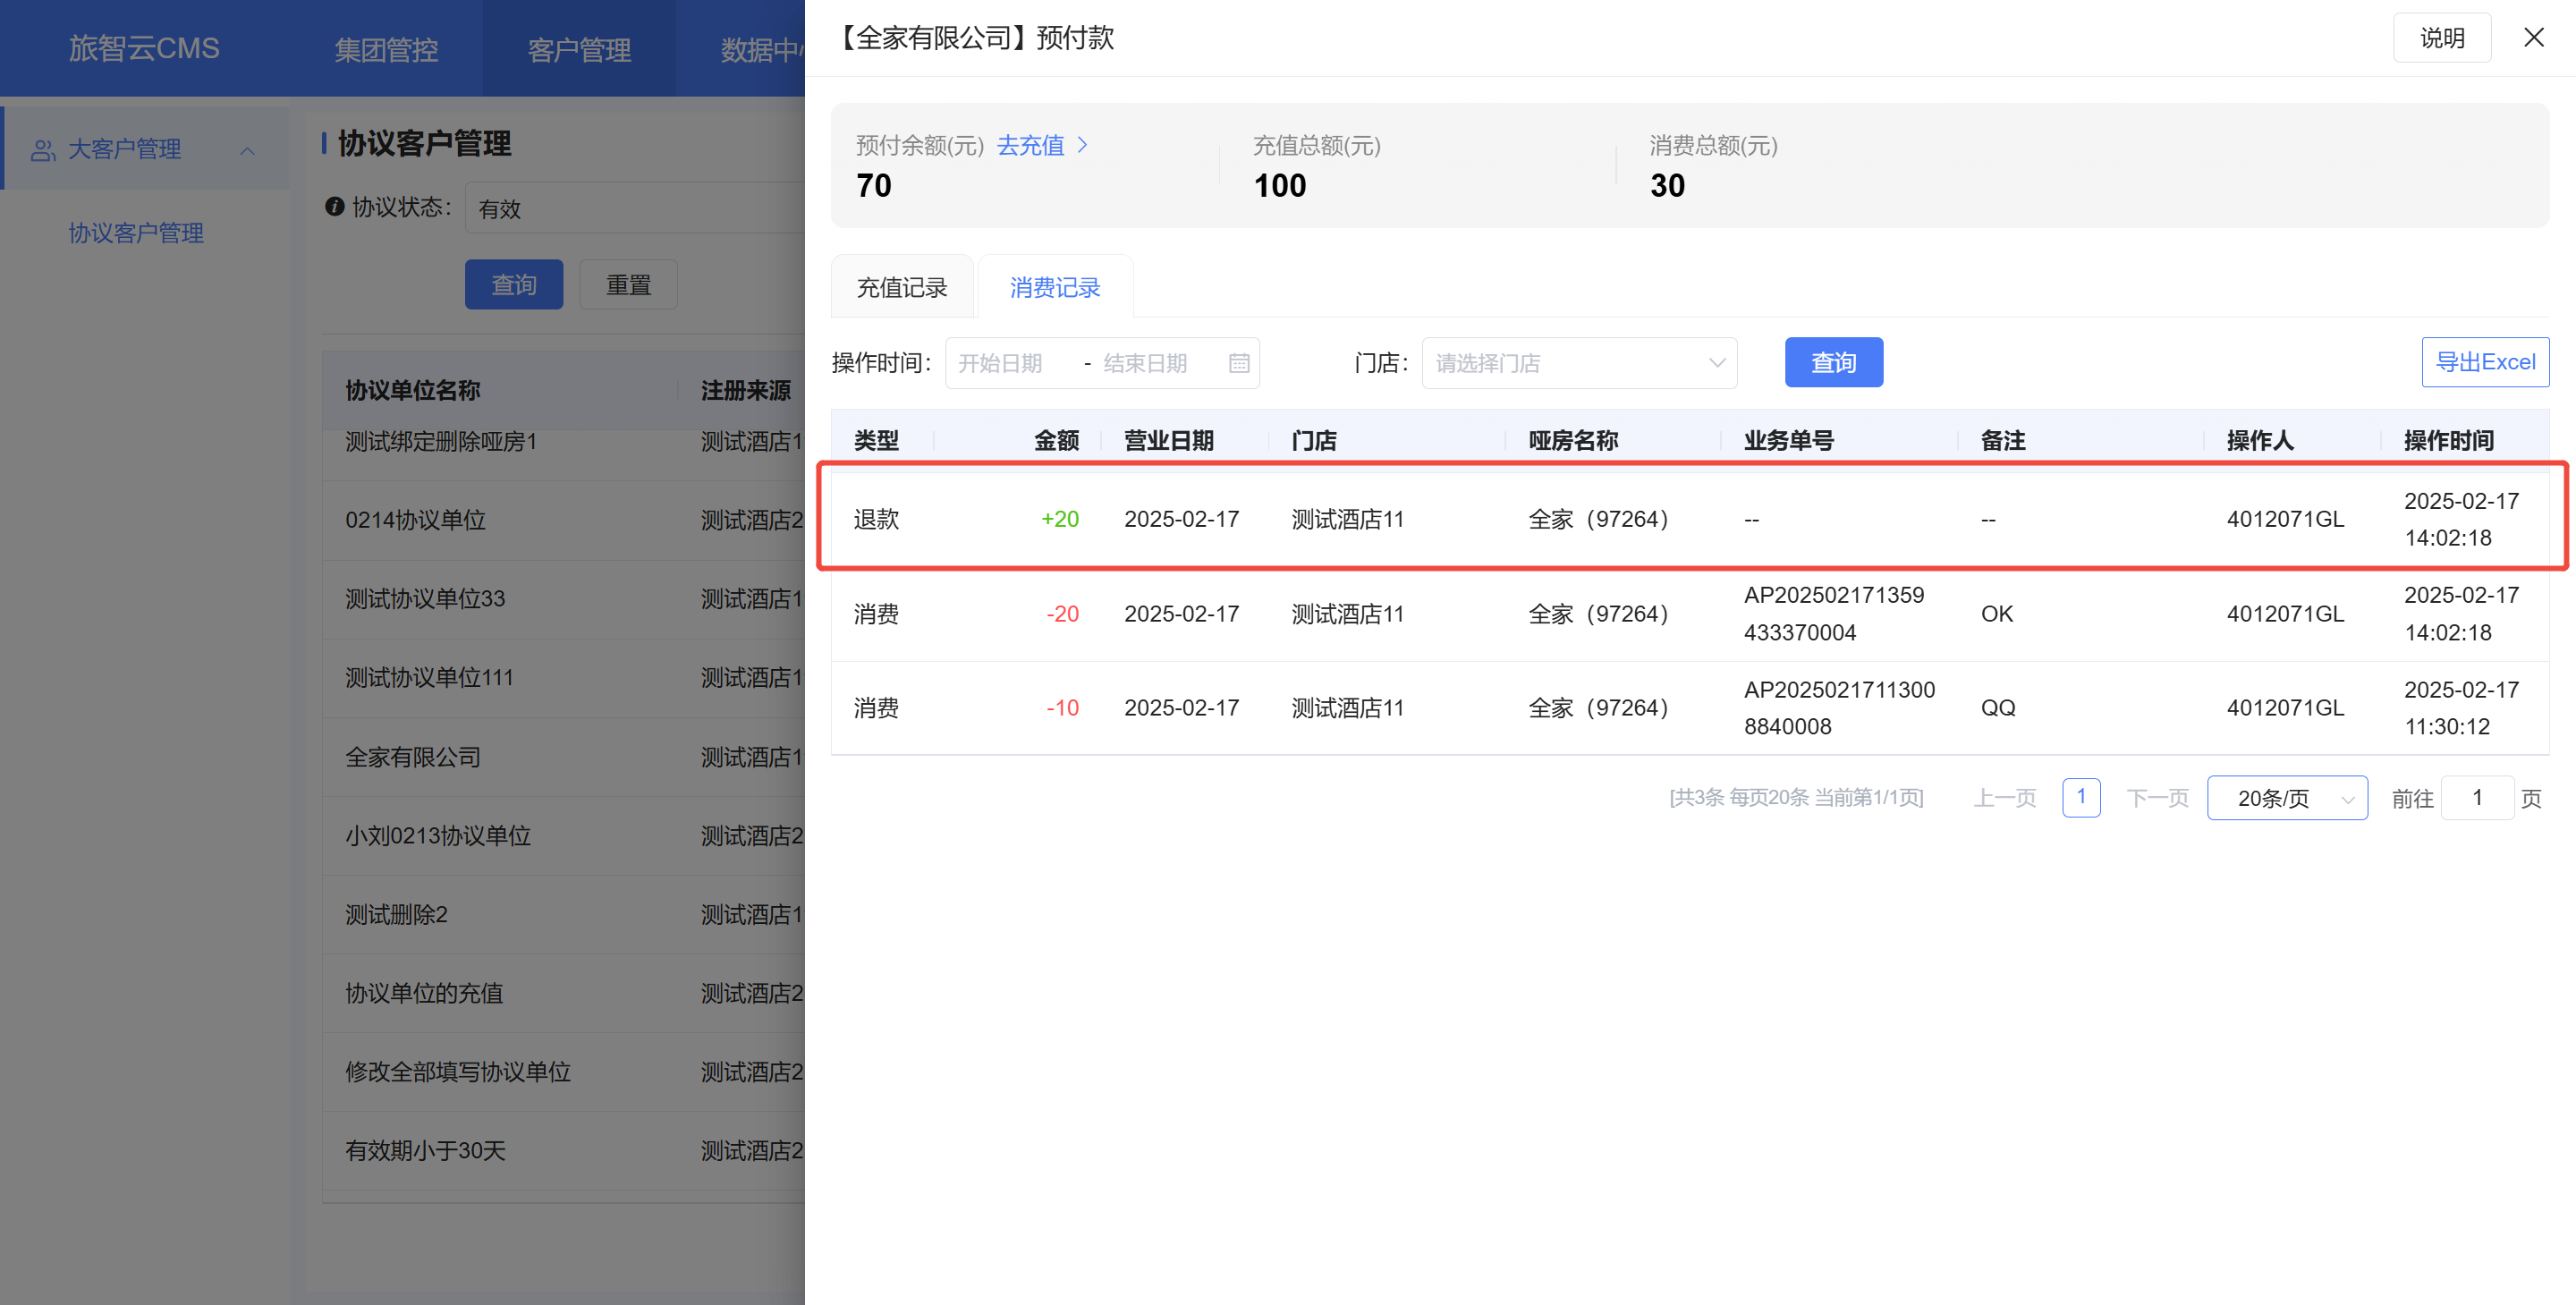Click the 金额 column header
The width and height of the screenshot is (2576, 1305).
[x=1055, y=440]
